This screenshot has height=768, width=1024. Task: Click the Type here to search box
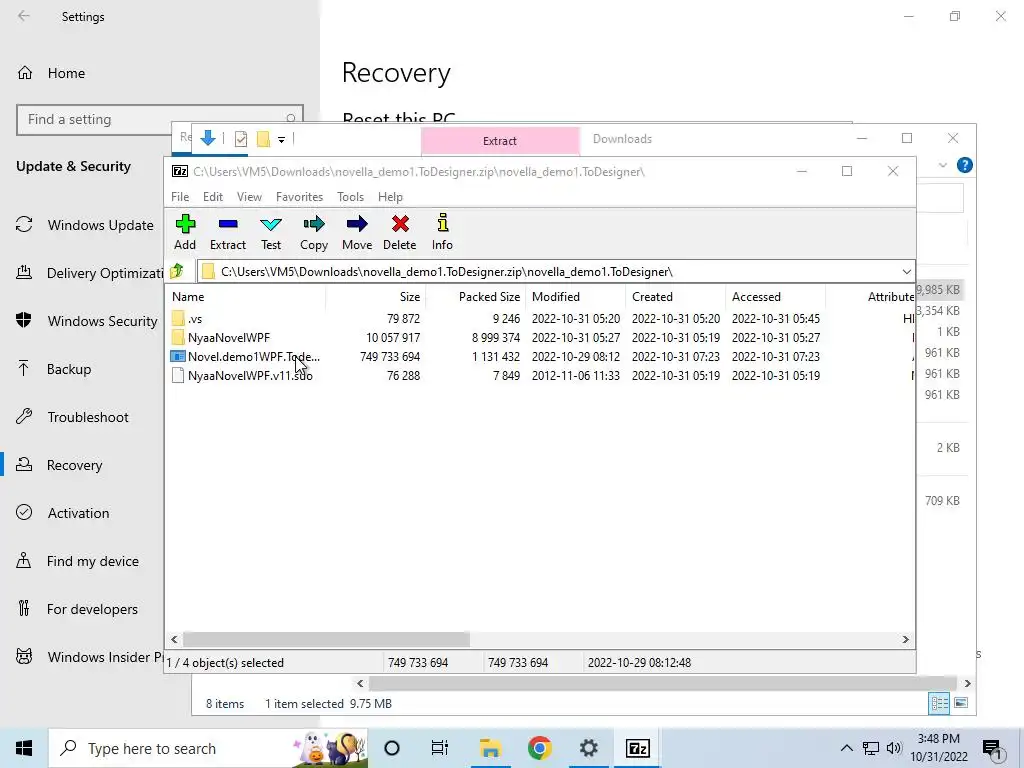208,748
